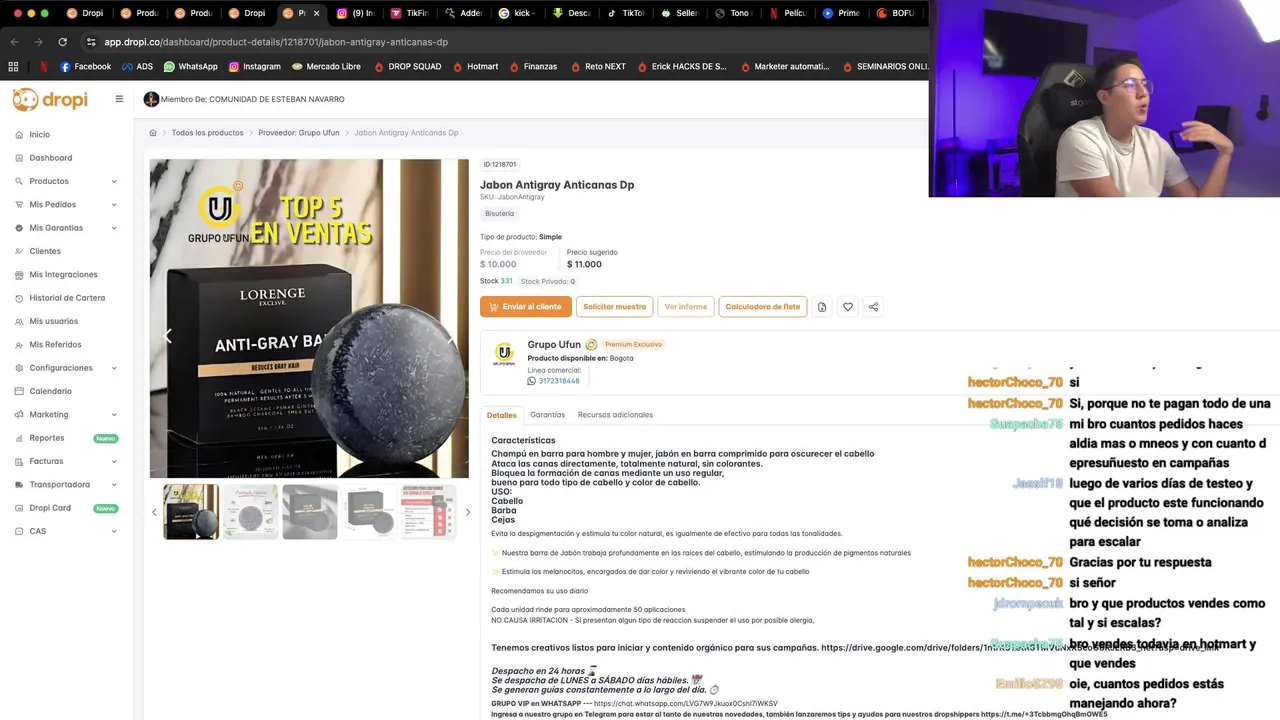Switch to the Instagram (9) browser tab
The image size is (1280, 720).
(x=355, y=13)
